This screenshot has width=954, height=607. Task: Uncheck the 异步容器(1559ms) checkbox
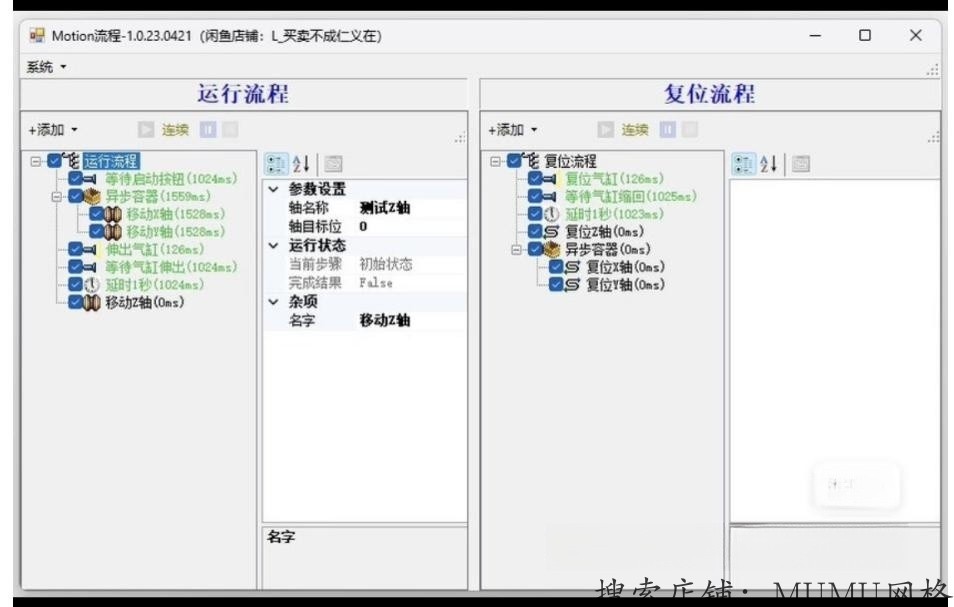75,196
